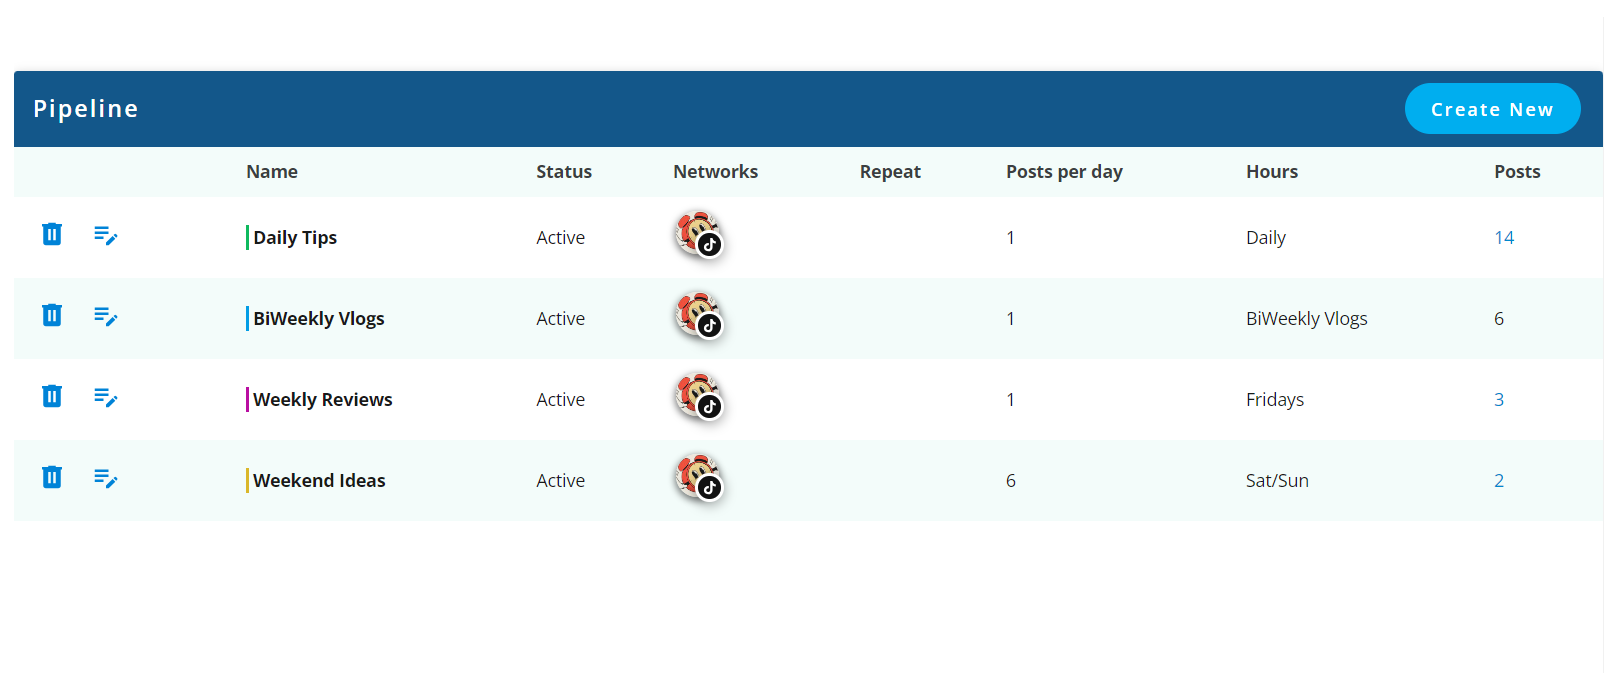The width and height of the screenshot is (1604, 673).
Task: Click the Weekly Reviews network avatar
Action: (698, 397)
